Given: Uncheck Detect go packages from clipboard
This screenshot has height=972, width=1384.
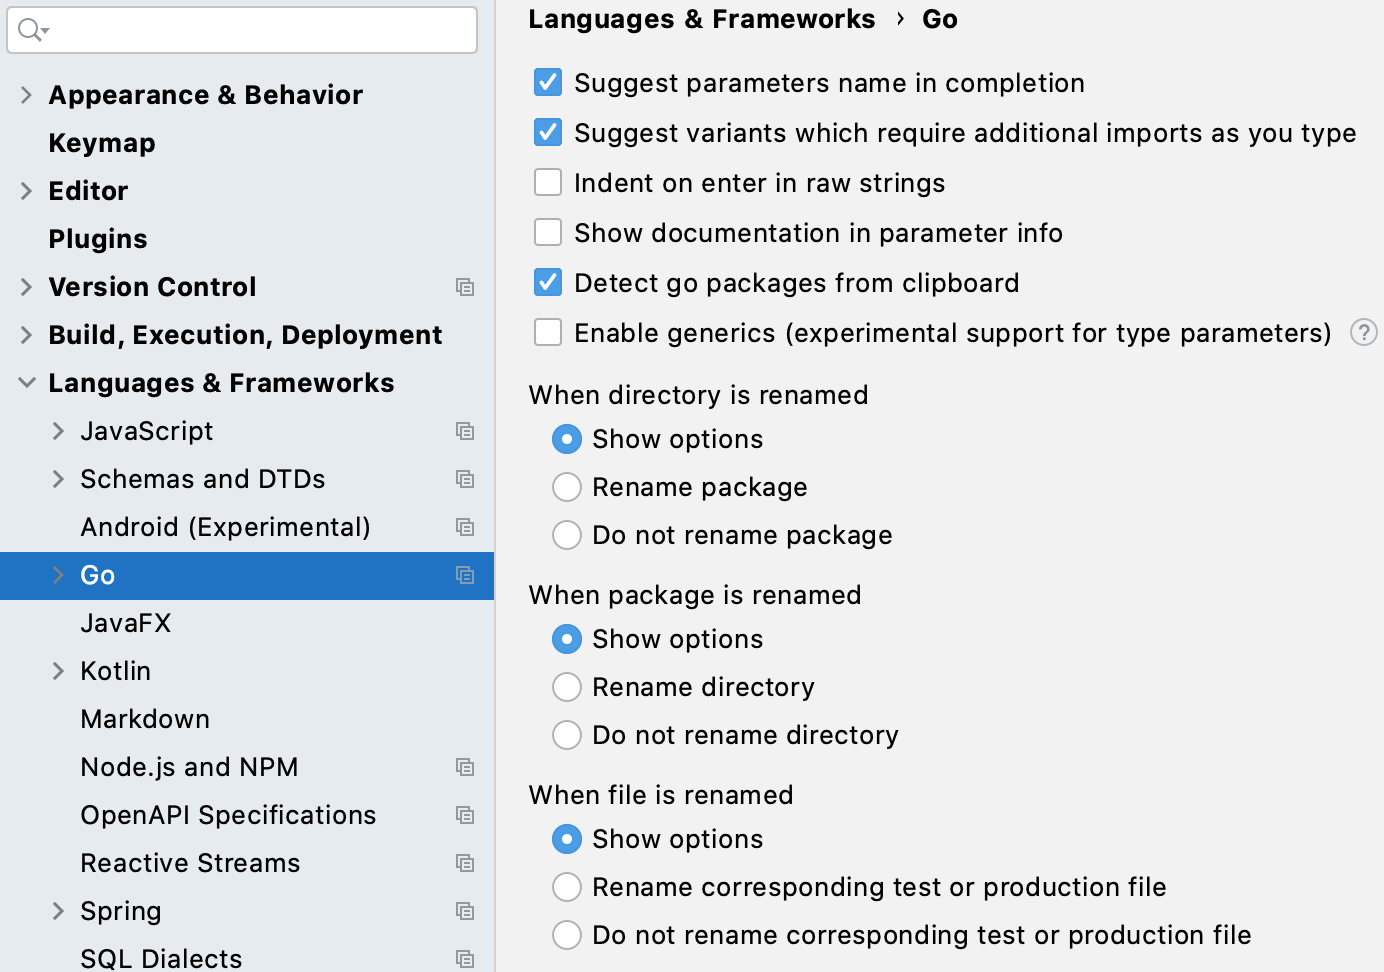Looking at the screenshot, I should click(x=548, y=282).
